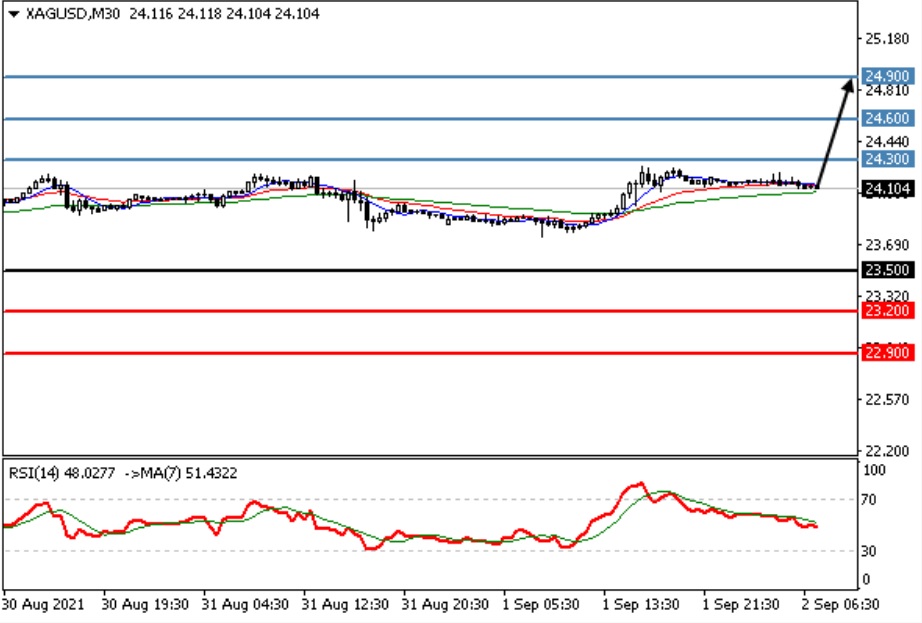Viewport: 922px width, 623px height.
Task: Select the 24.600 price level label
Action: pyautogui.click(x=888, y=118)
